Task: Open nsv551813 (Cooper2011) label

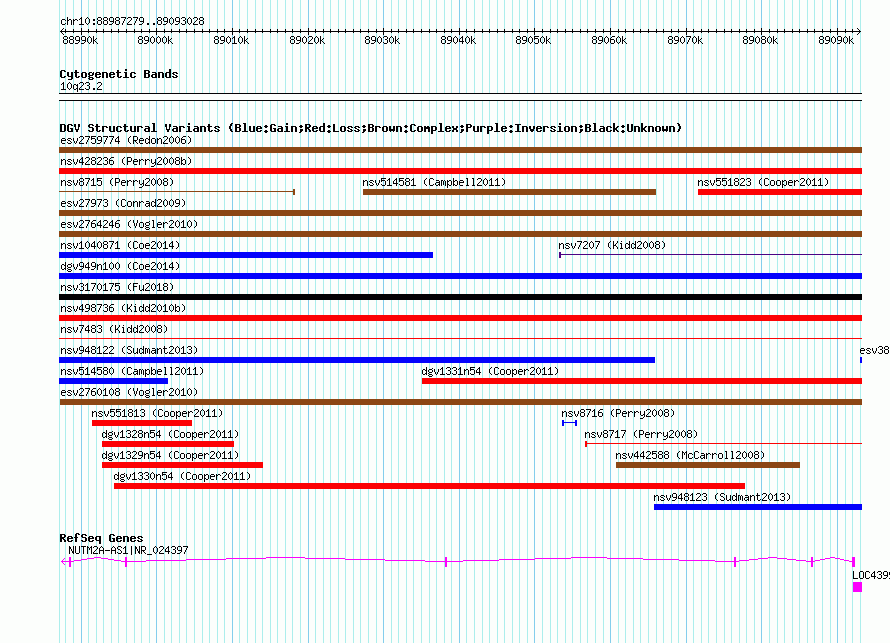Action: coord(157,413)
